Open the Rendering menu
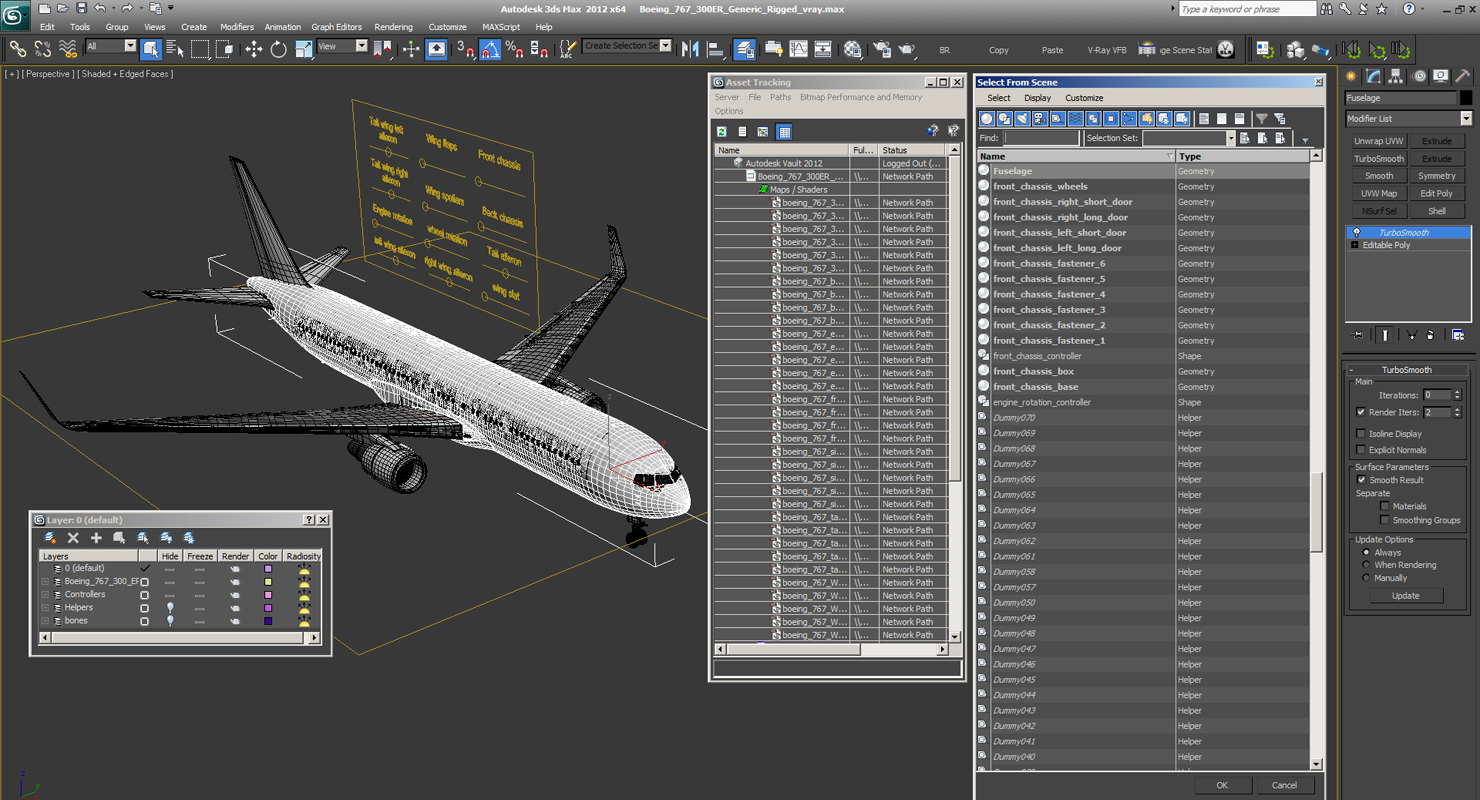 point(393,27)
